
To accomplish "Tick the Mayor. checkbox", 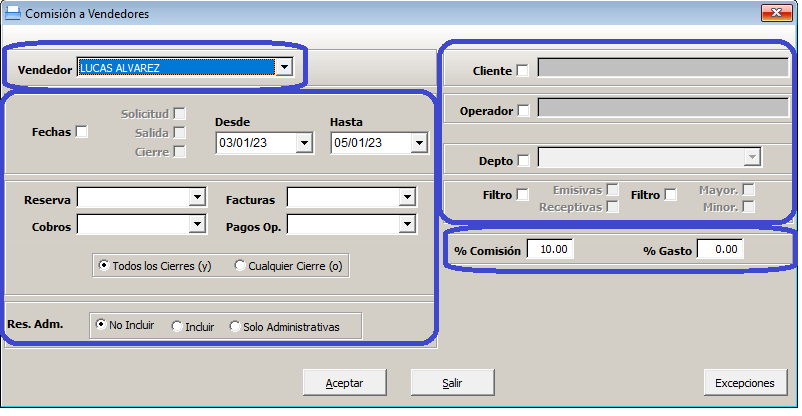I will point(748,190).
